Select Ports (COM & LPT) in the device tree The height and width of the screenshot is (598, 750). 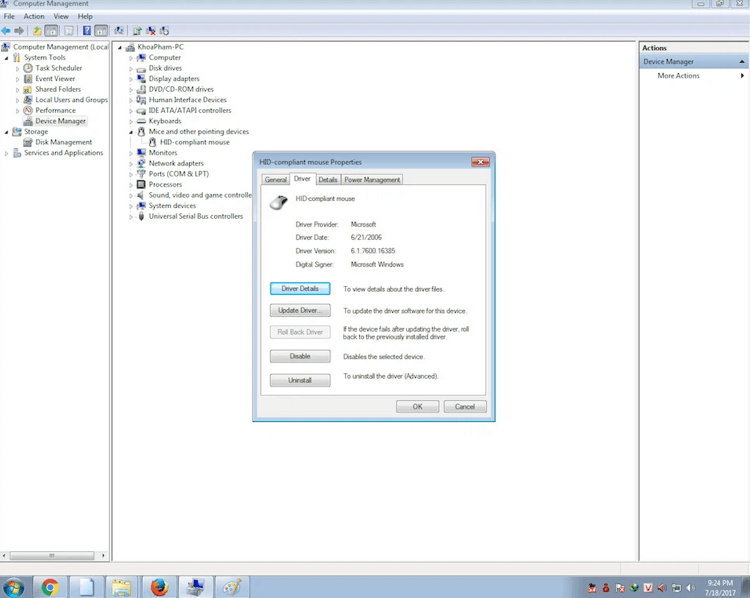coord(178,174)
